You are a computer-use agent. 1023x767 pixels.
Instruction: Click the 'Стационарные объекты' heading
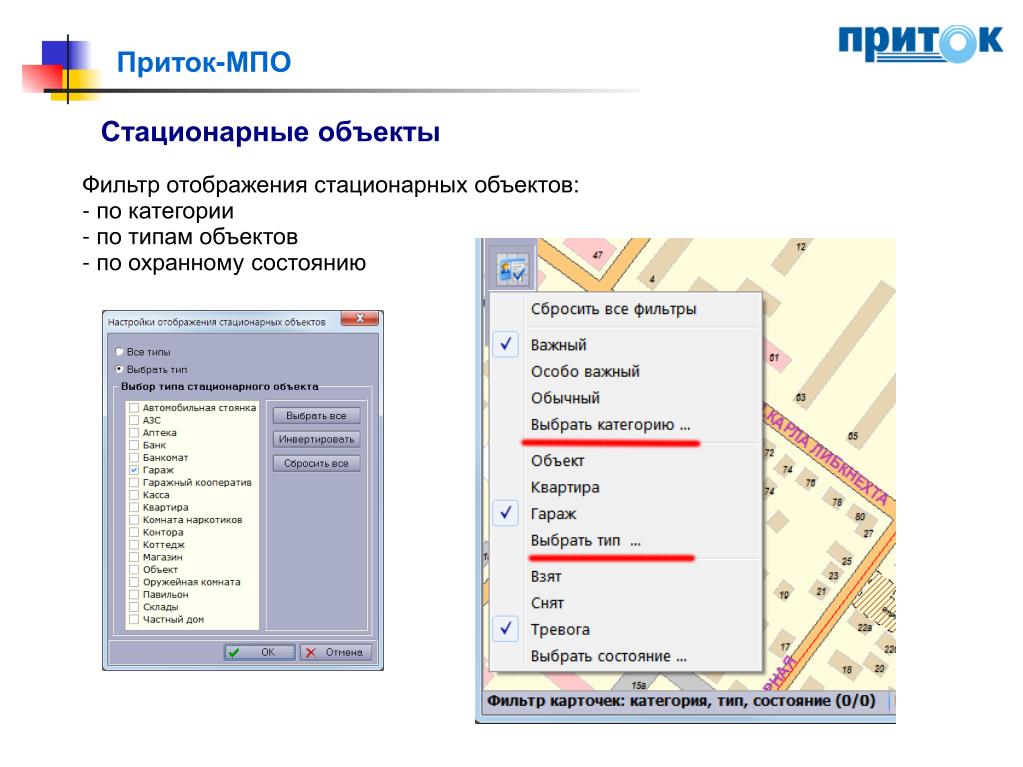coord(270,132)
